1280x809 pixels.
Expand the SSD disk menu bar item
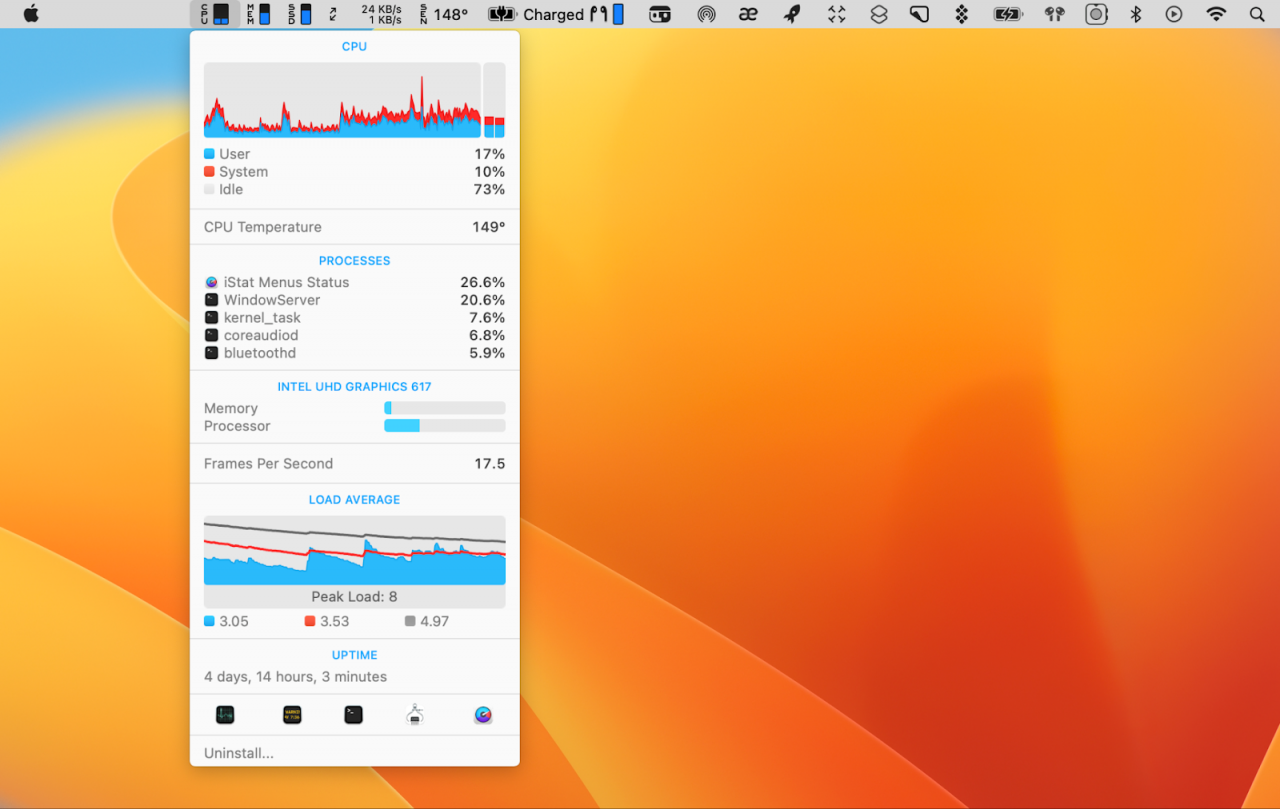click(x=299, y=14)
